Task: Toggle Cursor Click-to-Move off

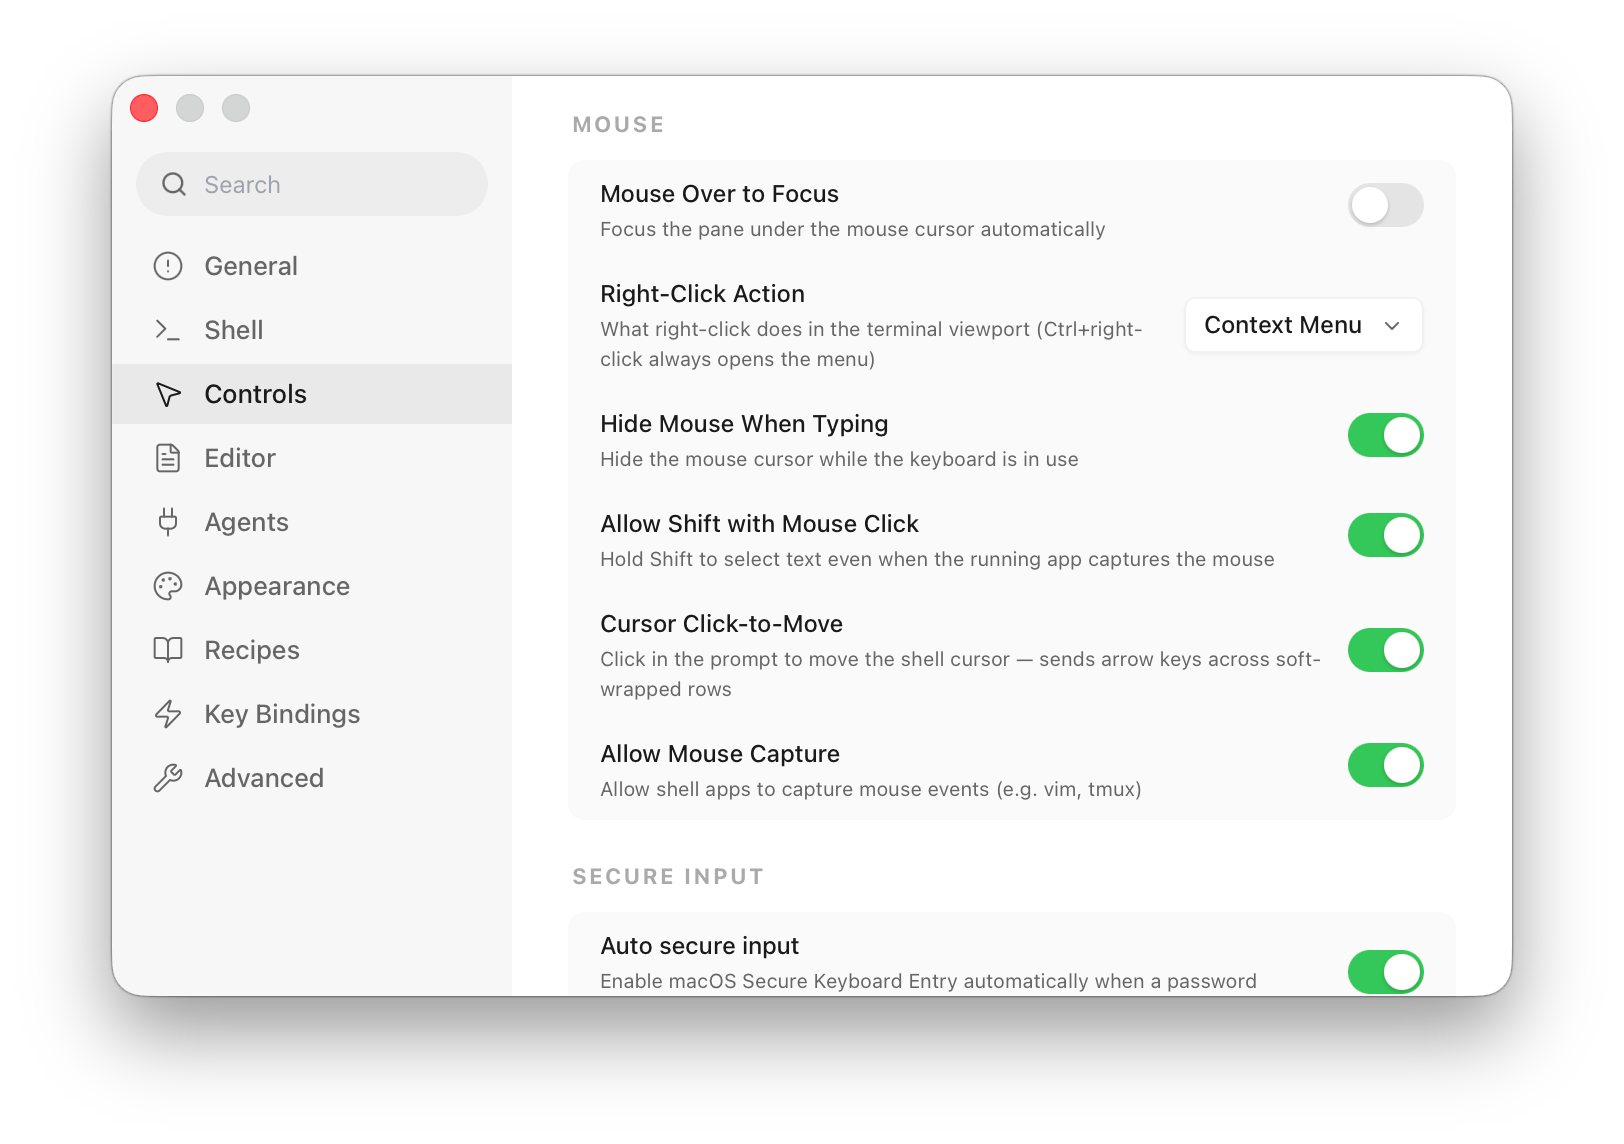Action: coord(1385,650)
